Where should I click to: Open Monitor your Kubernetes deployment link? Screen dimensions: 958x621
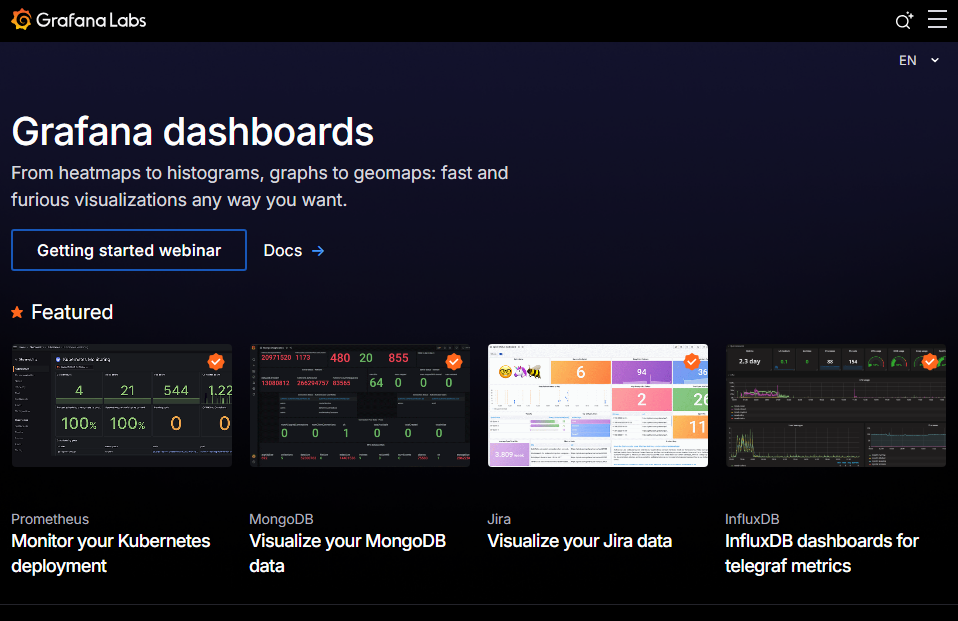coord(111,553)
